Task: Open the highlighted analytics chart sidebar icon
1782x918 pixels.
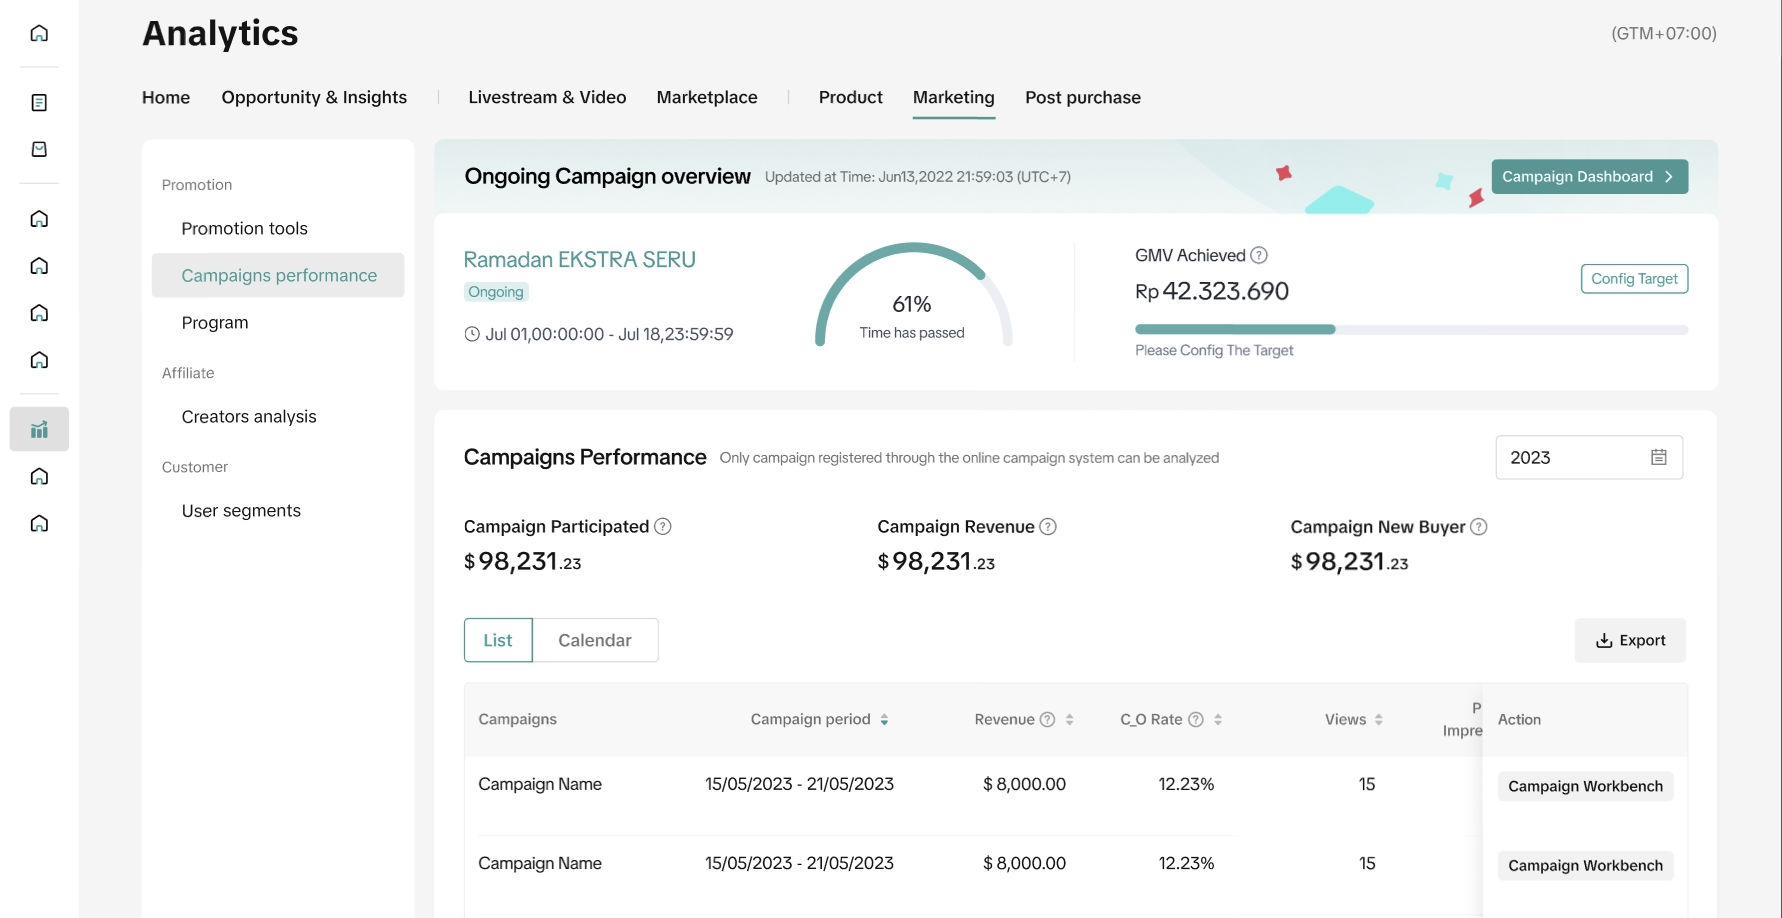Action: click(x=39, y=430)
